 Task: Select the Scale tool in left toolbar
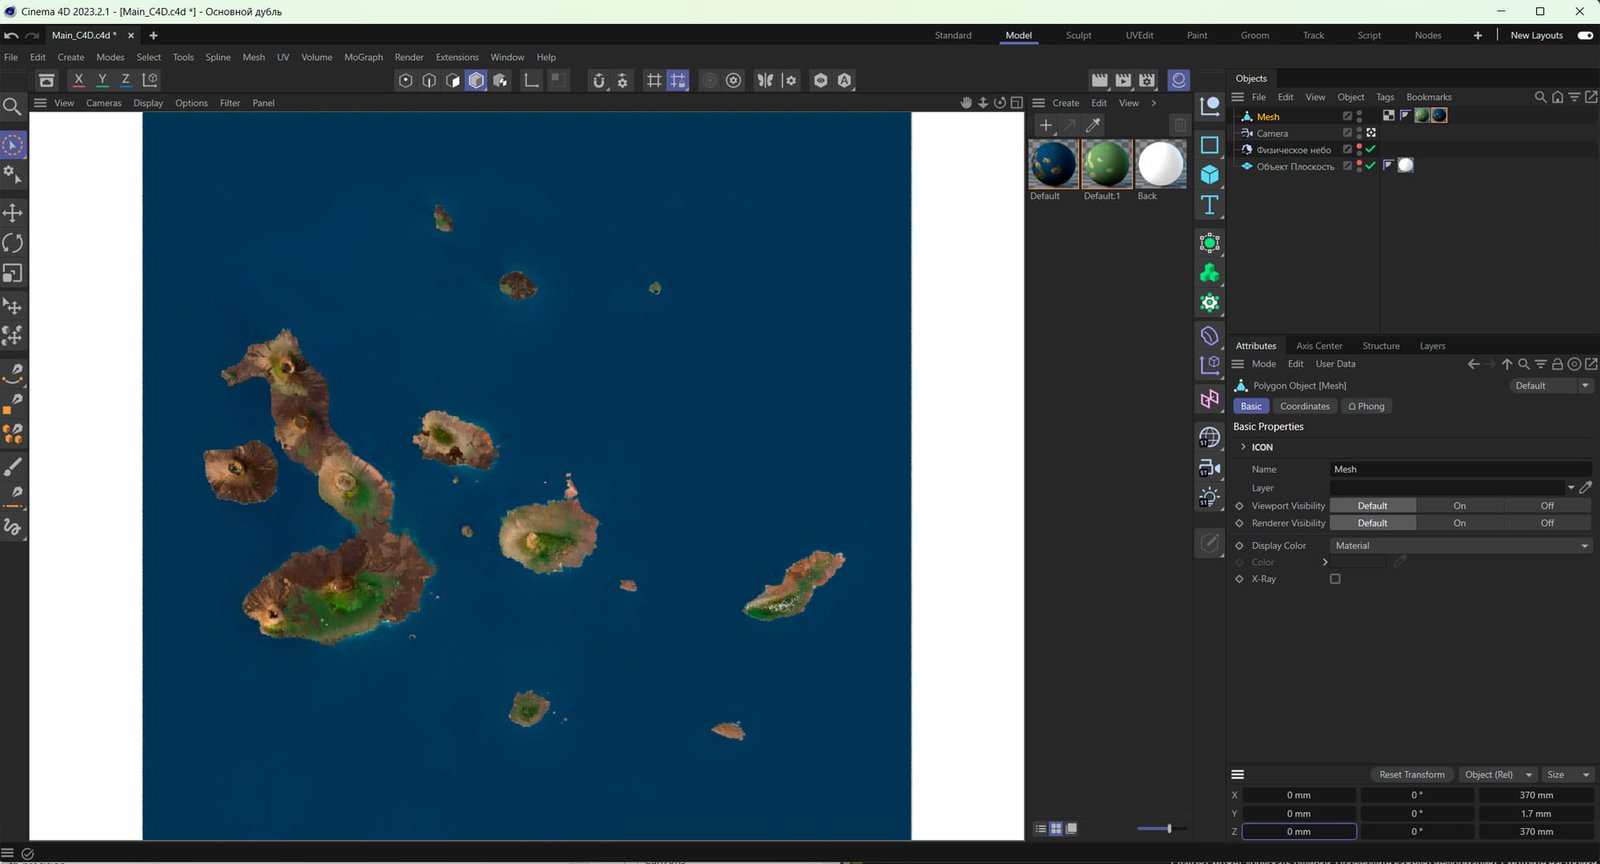pos(13,274)
